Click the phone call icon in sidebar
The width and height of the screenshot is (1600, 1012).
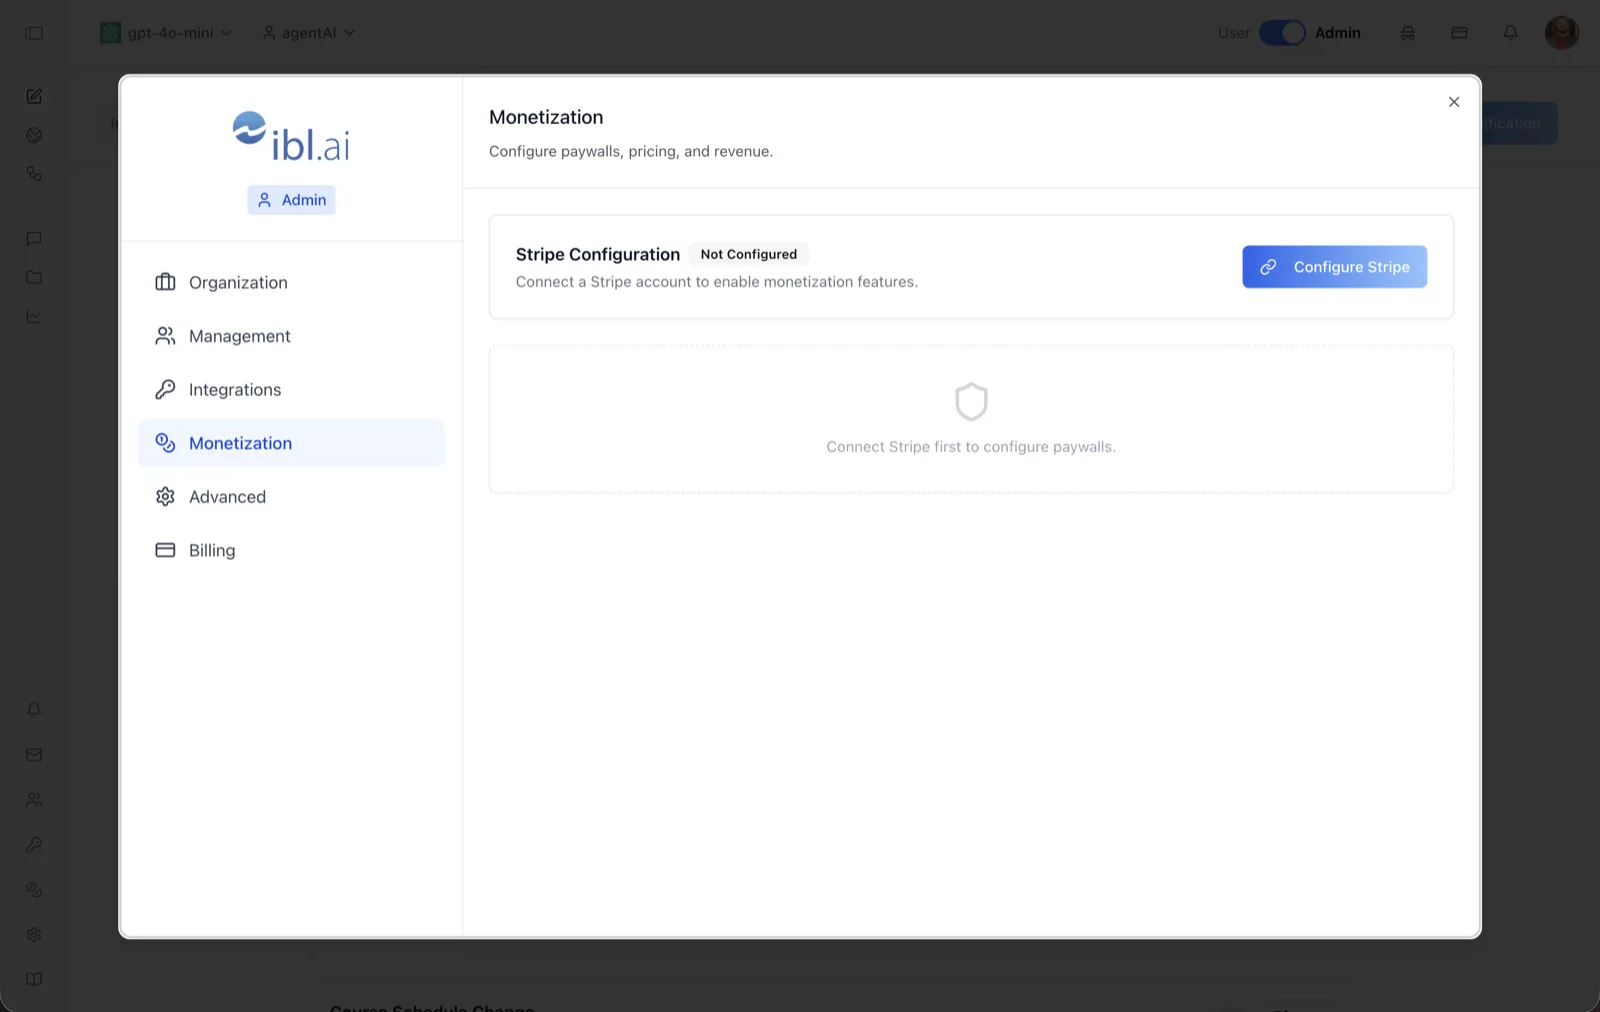34,174
